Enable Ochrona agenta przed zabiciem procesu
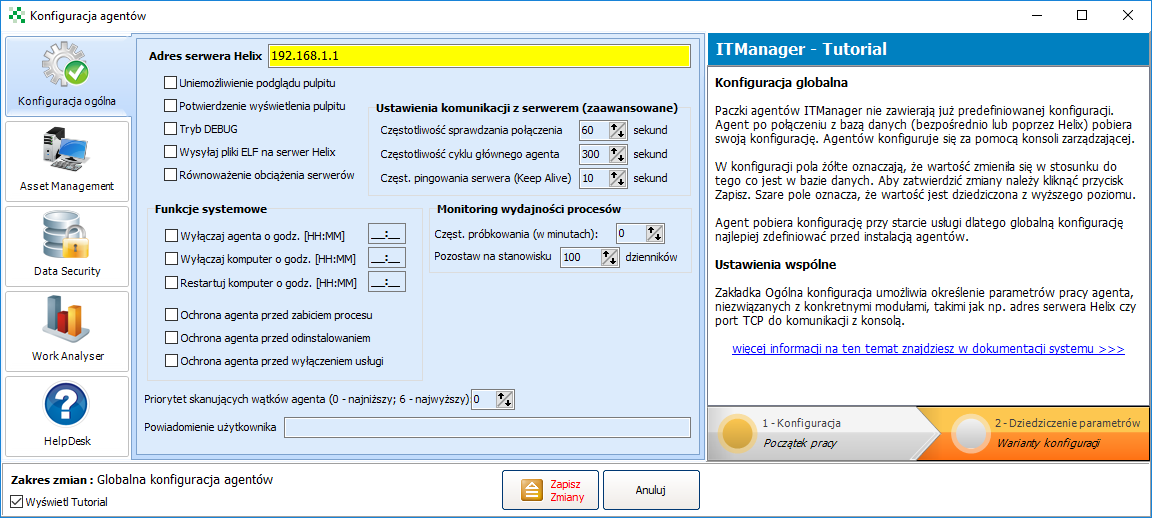The width and height of the screenshot is (1152, 518). 170,315
